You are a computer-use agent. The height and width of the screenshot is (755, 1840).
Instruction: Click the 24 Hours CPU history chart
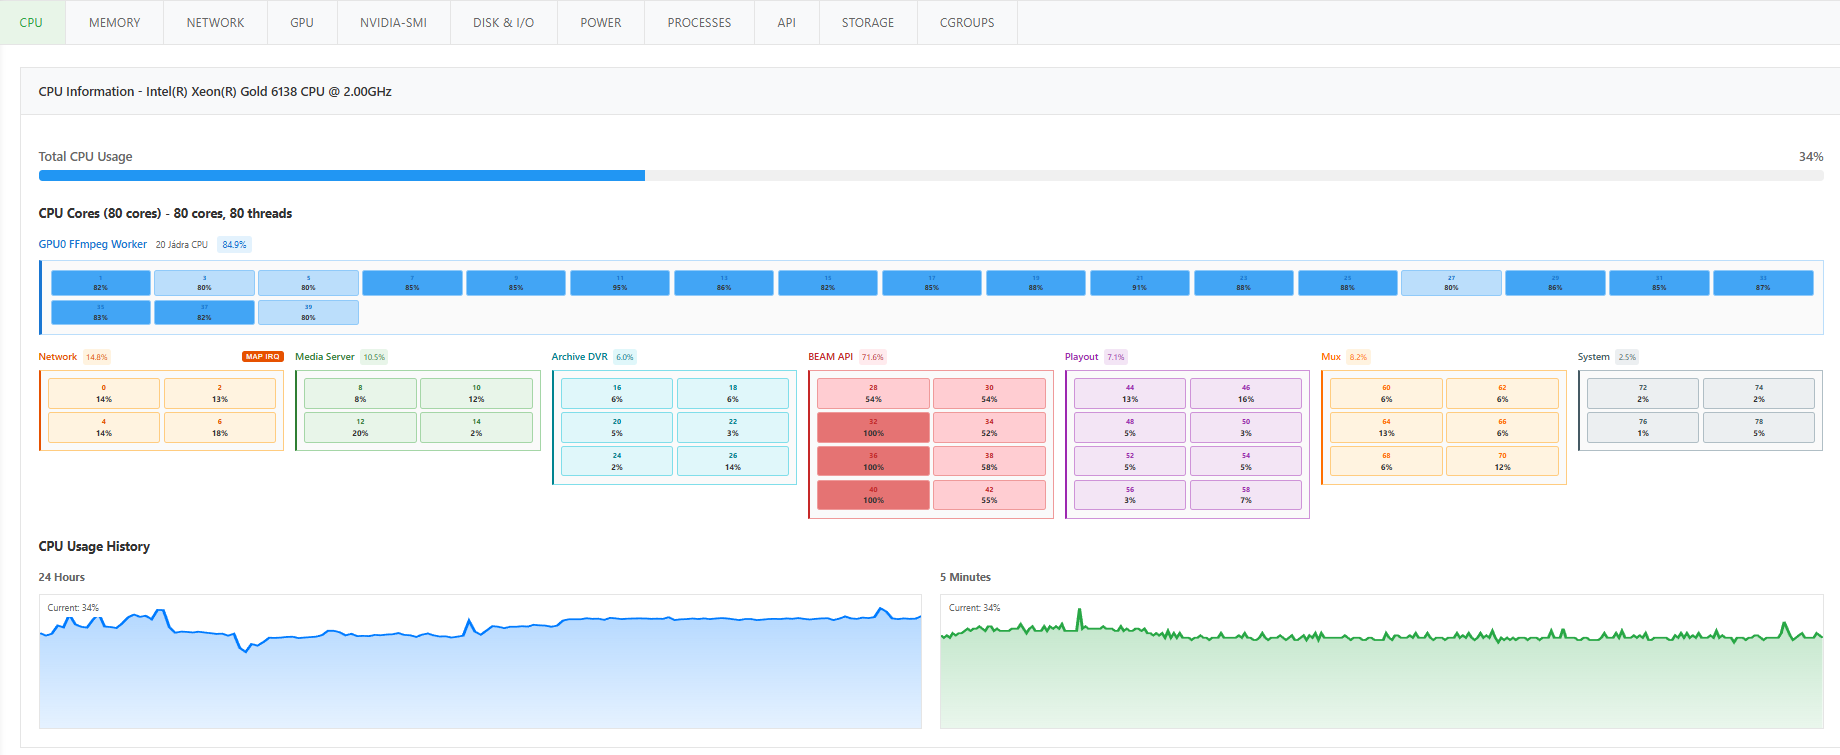[x=480, y=661]
